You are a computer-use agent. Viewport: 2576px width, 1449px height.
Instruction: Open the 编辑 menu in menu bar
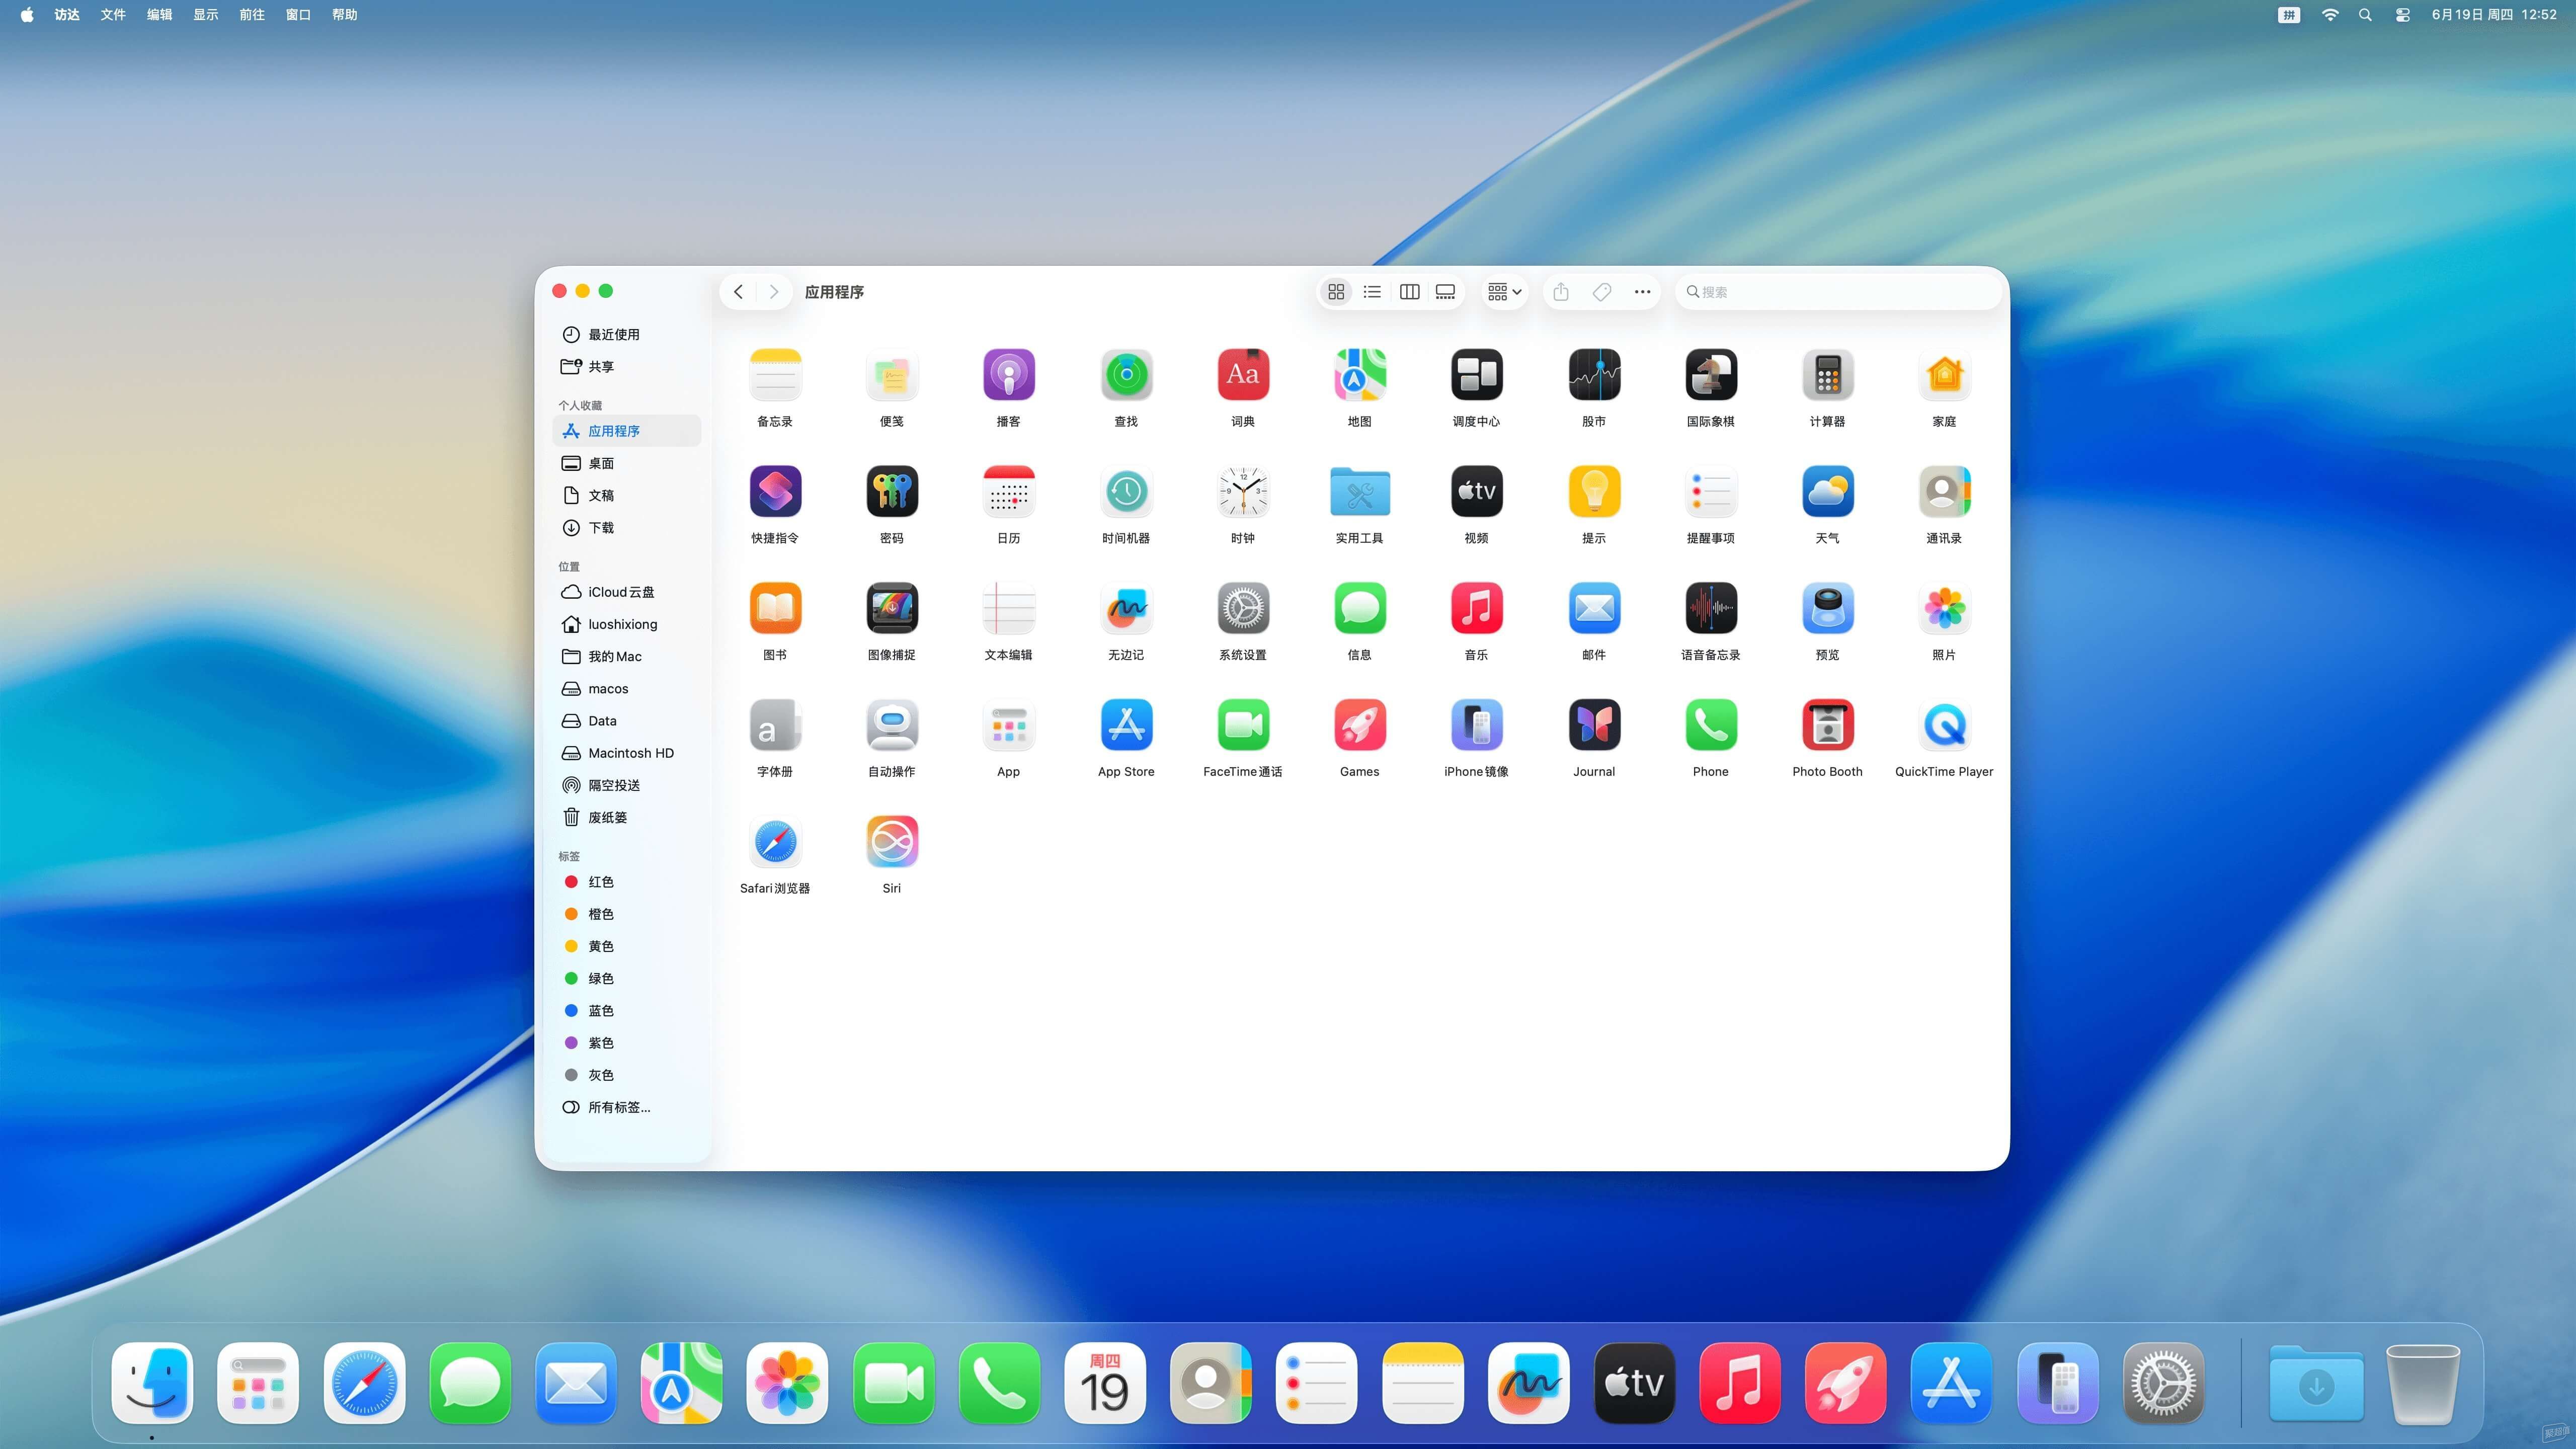[159, 14]
